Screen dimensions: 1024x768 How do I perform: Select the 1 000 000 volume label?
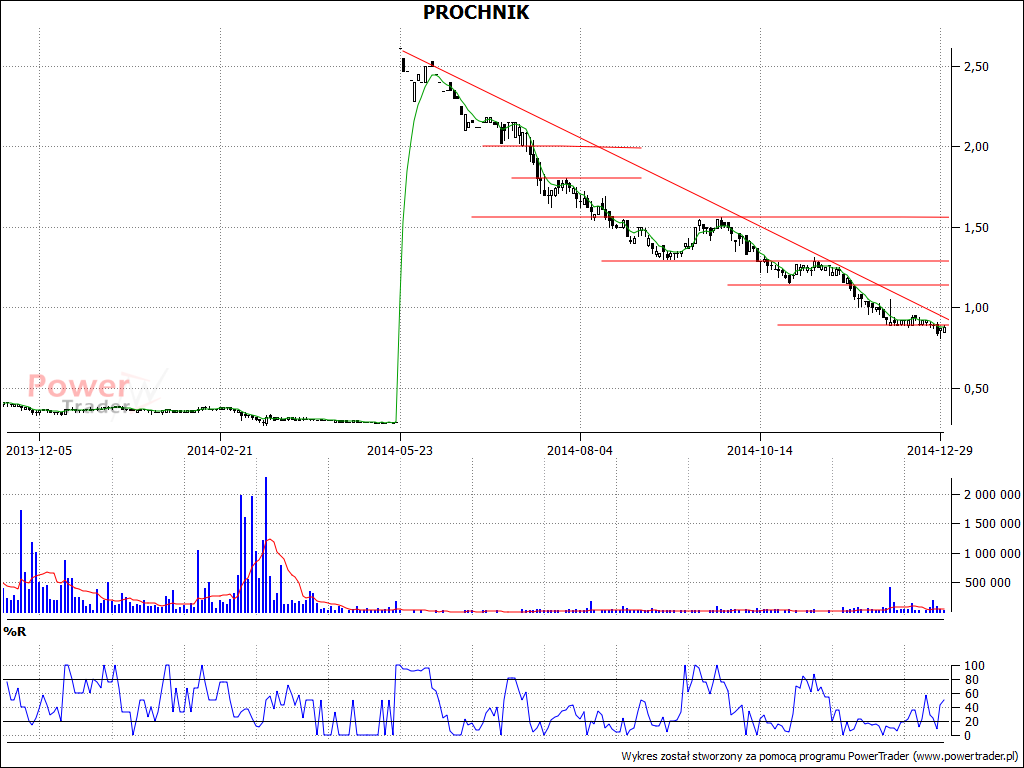[992, 554]
